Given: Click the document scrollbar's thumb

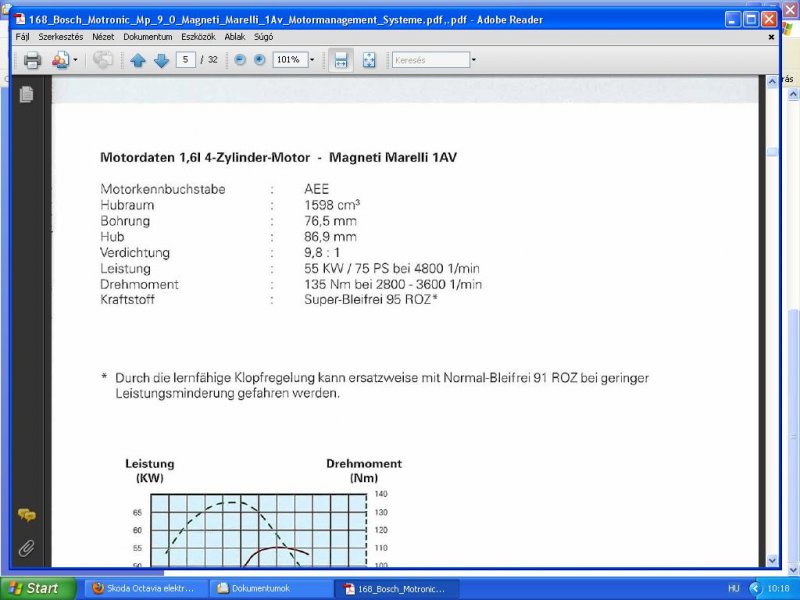Looking at the screenshot, I should (772, 152).
